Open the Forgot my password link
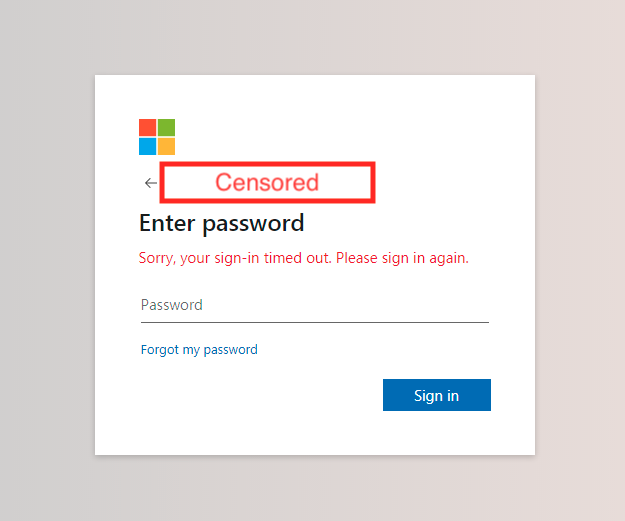The height and width of the screenshot is (521, 625). (199, 350)
